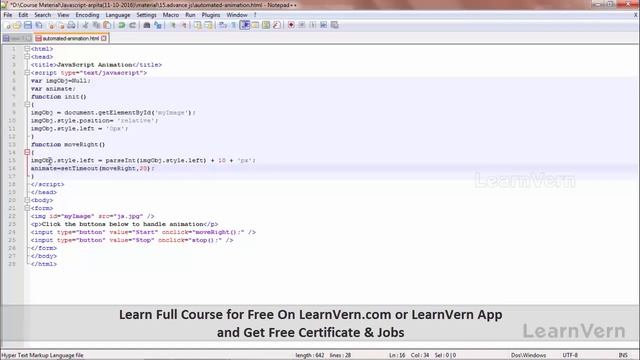The height and width of the screenshot is (360, 640).
Task: Enable synchronized horizontal scrolling icon
Action: [x=209, y=25]
